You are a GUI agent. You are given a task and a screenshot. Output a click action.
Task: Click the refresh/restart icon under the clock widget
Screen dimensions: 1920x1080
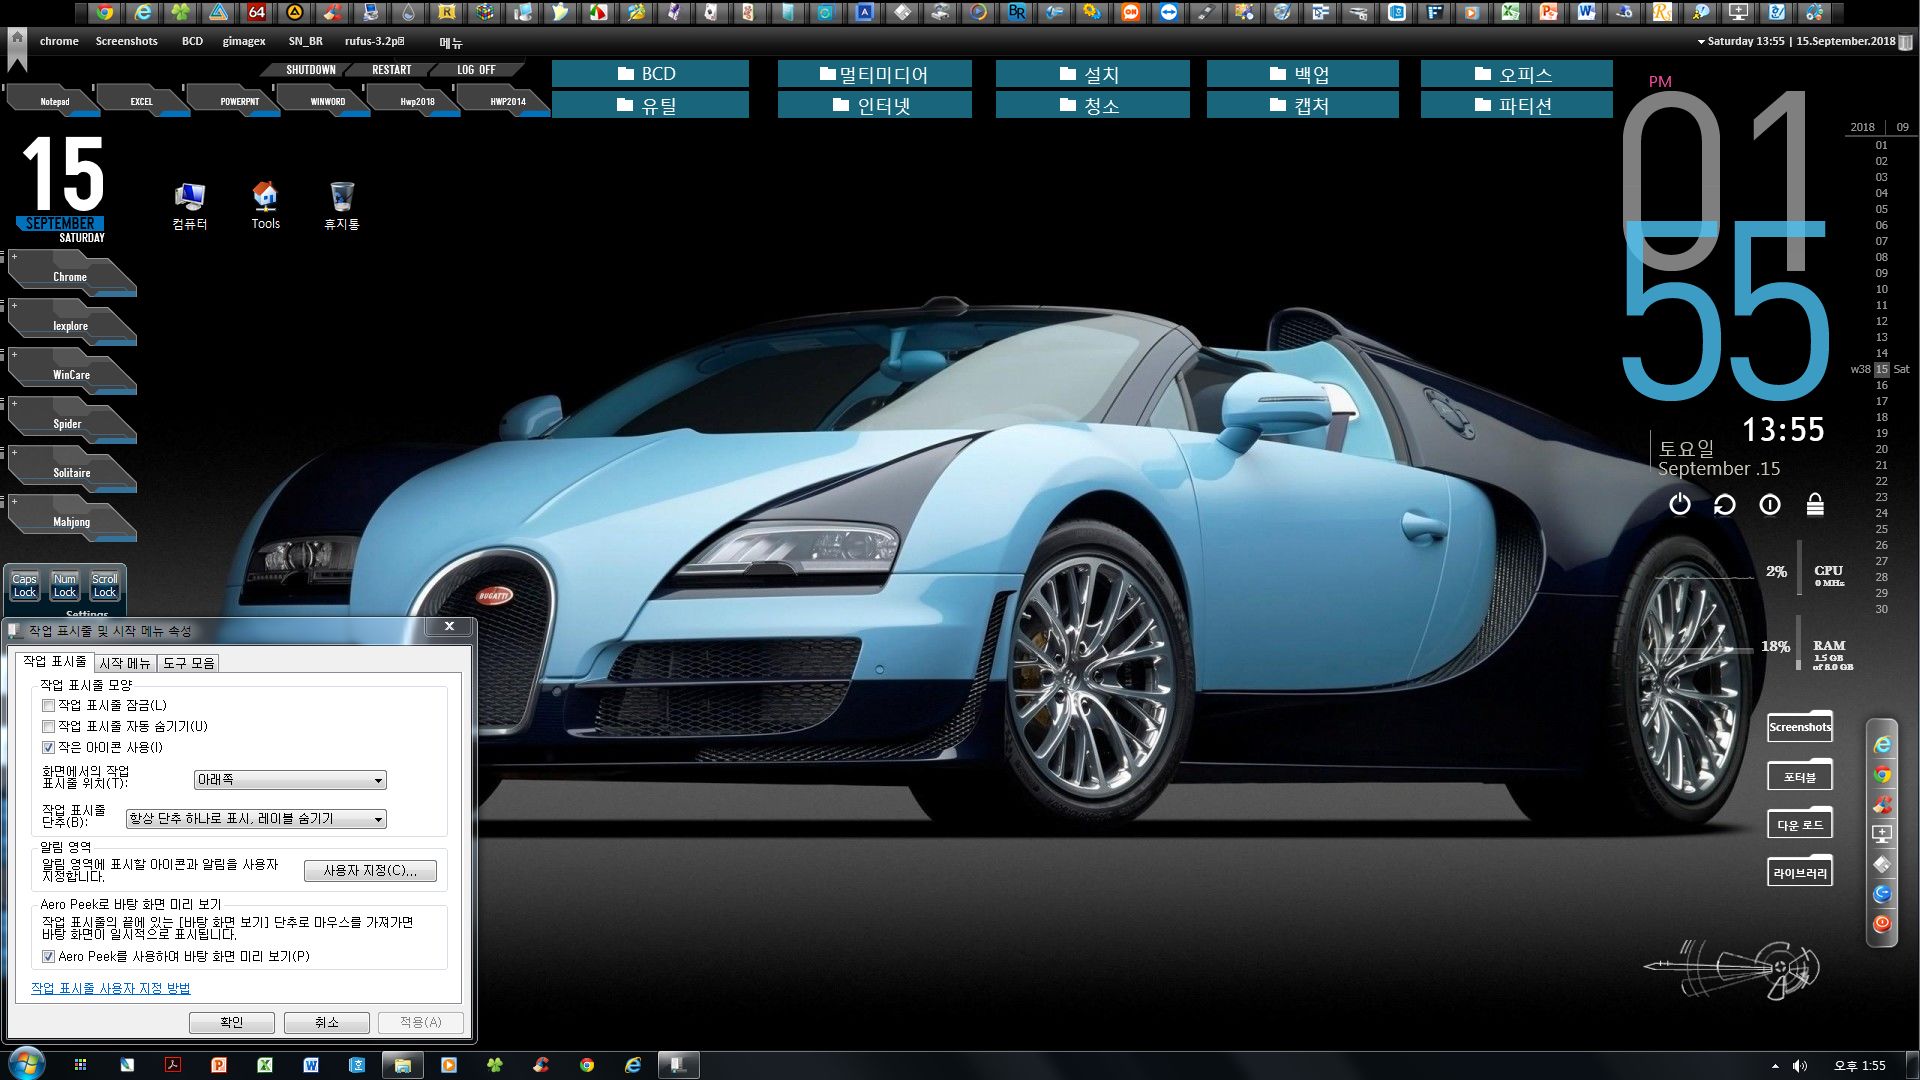click(x=1725, y=504)
